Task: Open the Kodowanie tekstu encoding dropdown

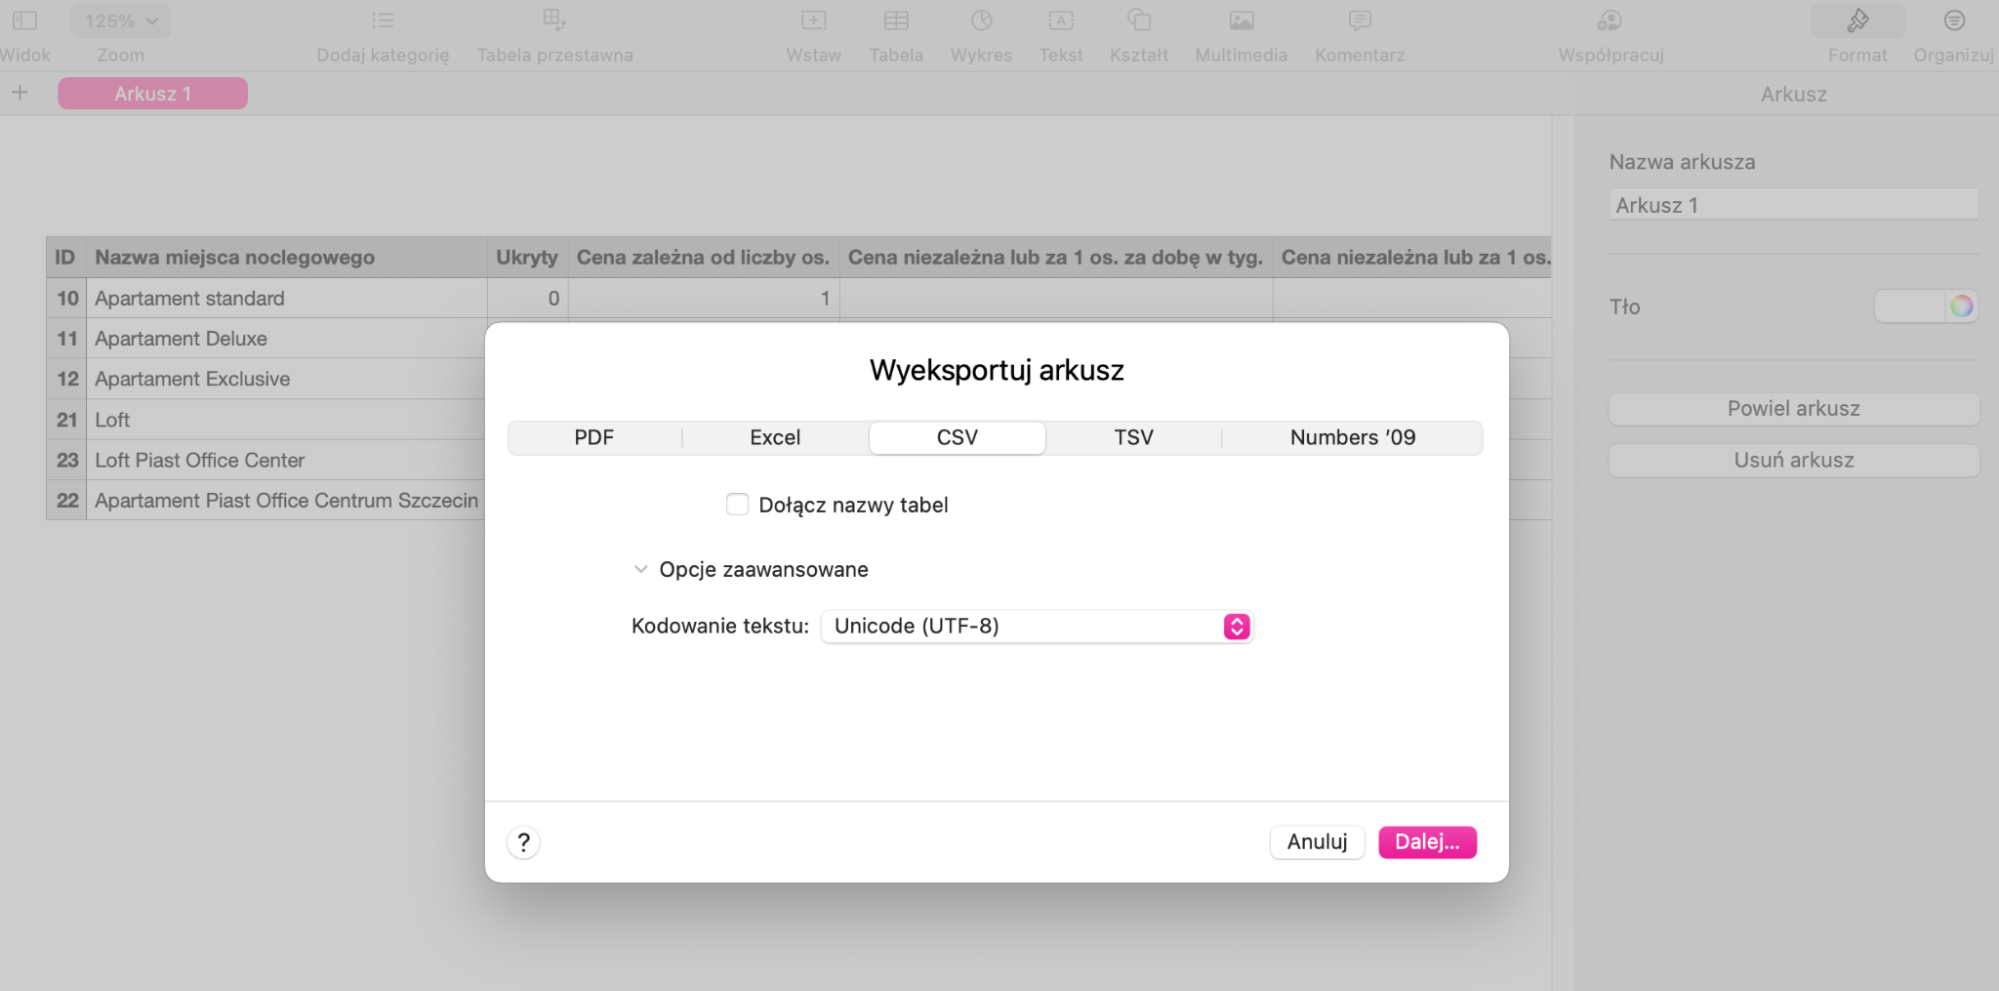Action: pyautogui.click(x=1036, y=626)
